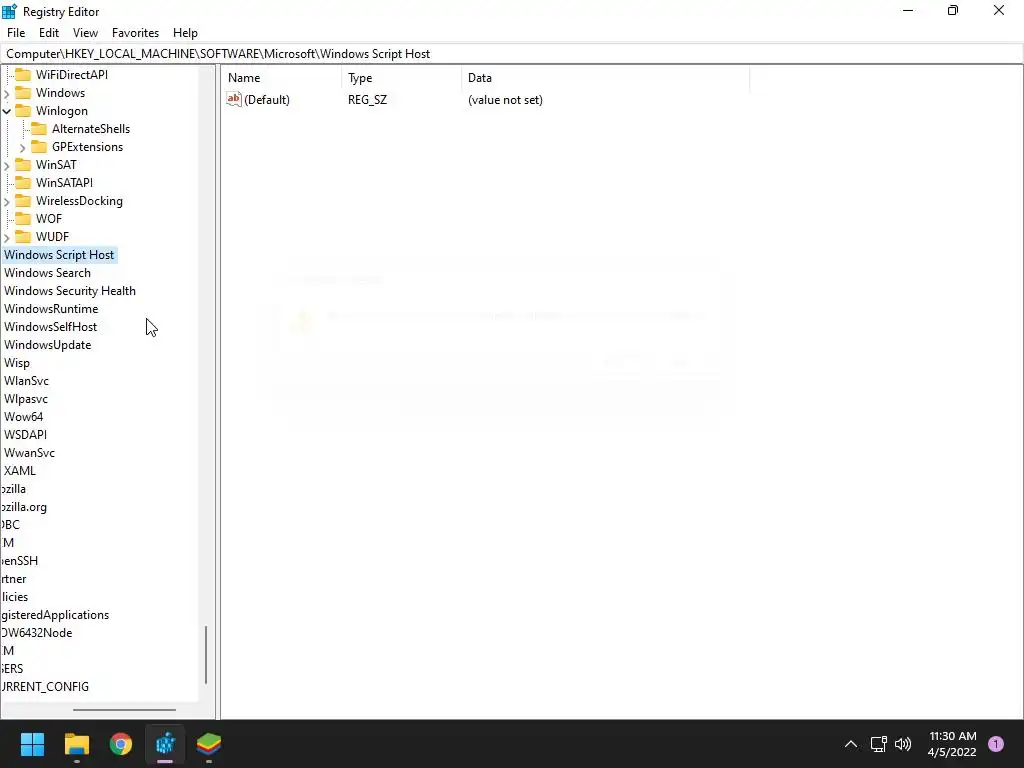1024x768 pixels.
Task: Select the WOW6432Node key
Action: coord(37,633)
